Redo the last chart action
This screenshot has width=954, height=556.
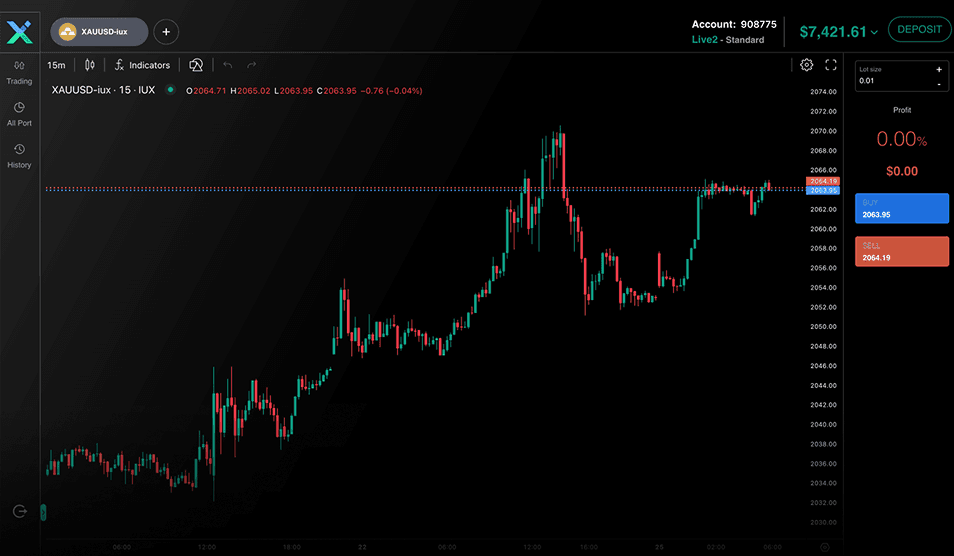coord(252,65)
